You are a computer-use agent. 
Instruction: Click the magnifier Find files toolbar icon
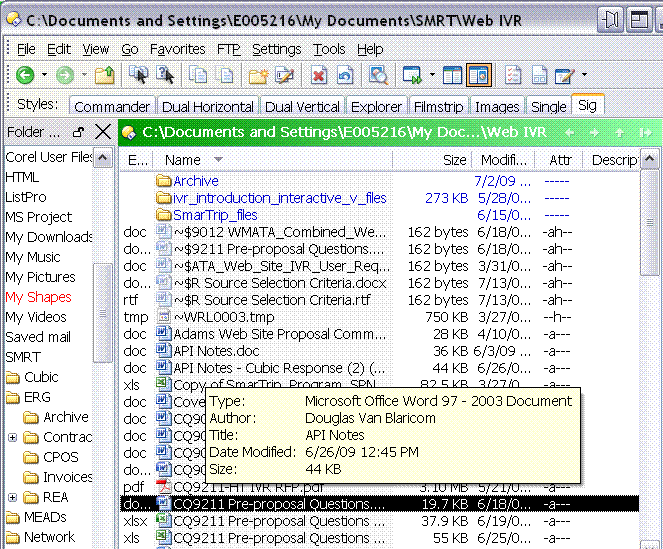(x=378, y=75)
